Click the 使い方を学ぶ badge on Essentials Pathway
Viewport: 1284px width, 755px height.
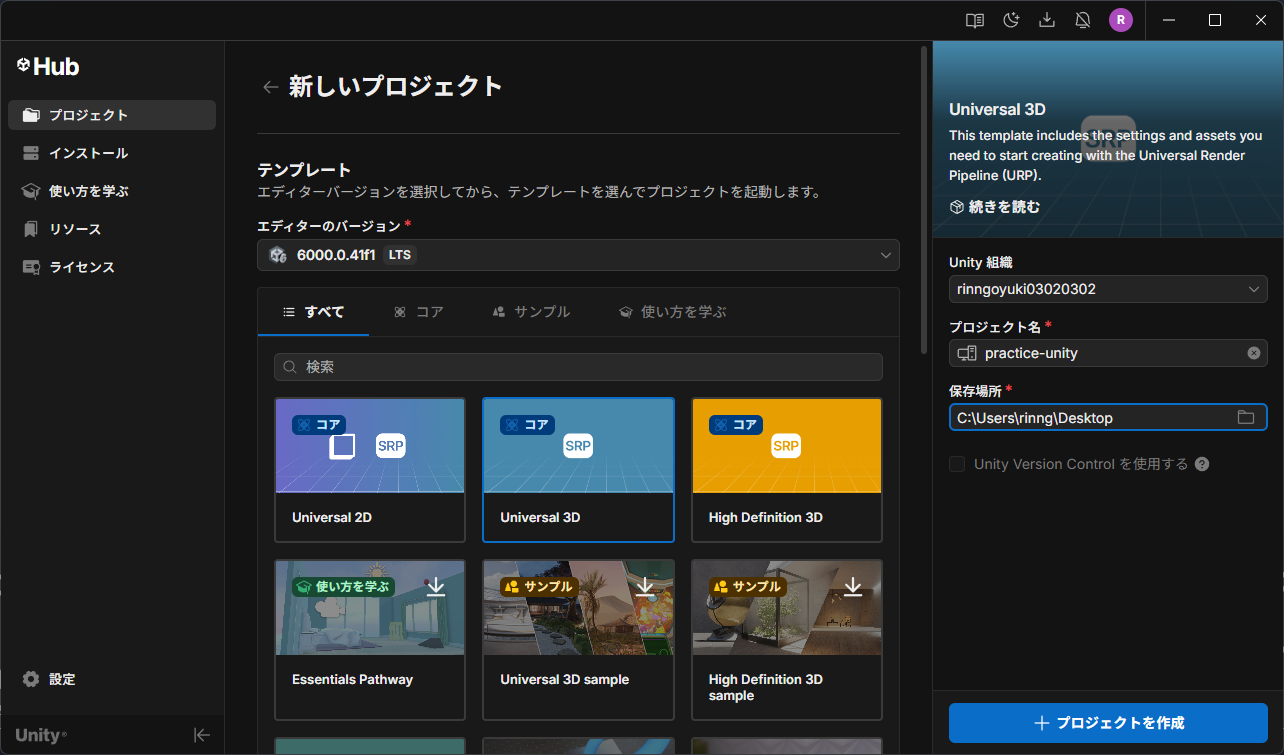coord(342,586)
